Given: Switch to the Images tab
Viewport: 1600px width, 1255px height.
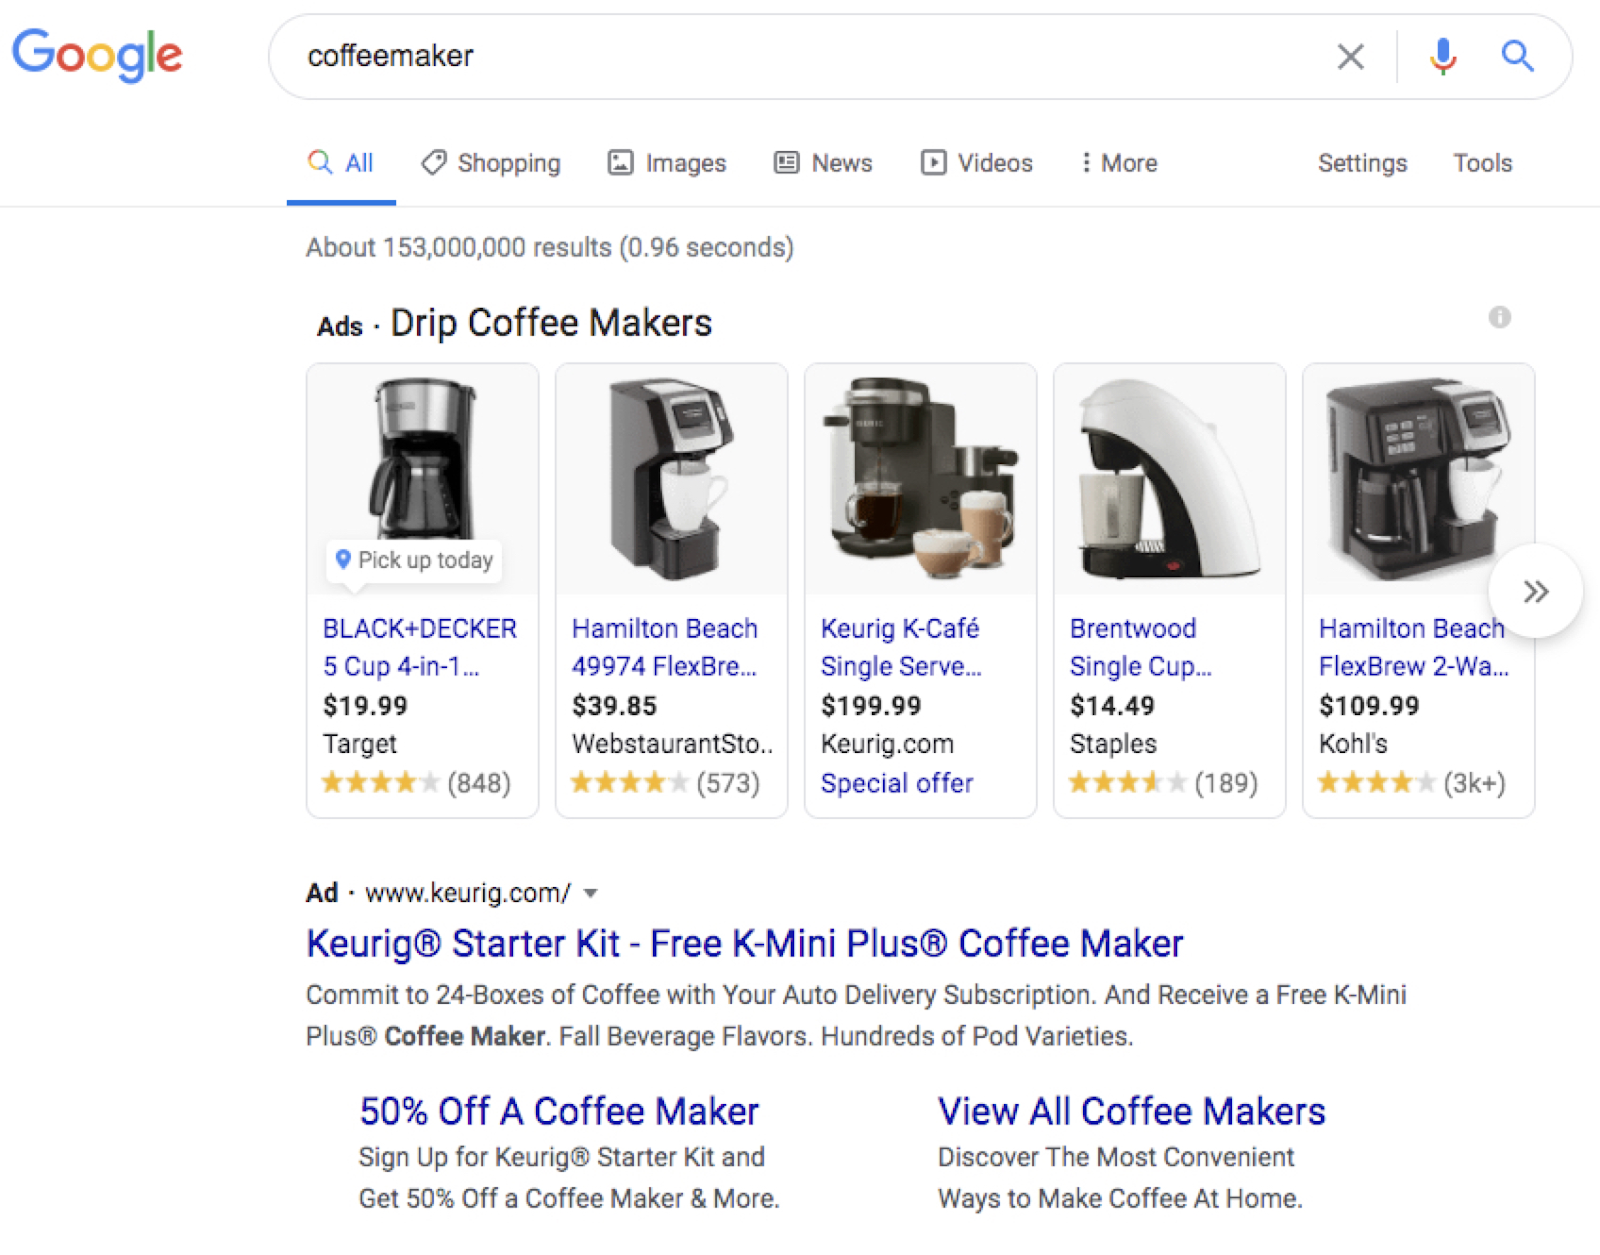Looking at the screenshot, I should (667, 163).
